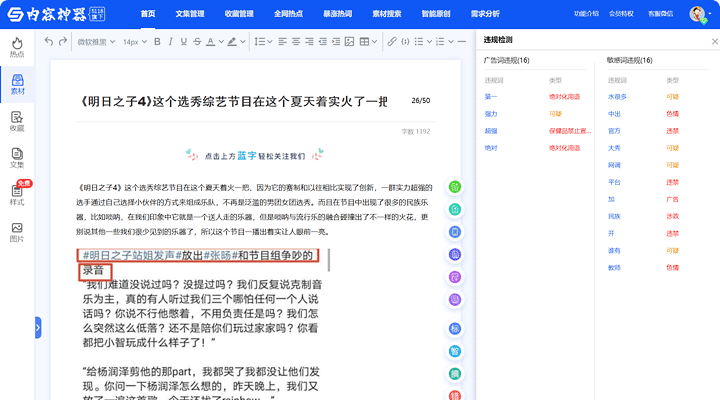This screenshot has width=720, height=400.
Task: Toggle bold formatting
Action: [x=157, y=42]
